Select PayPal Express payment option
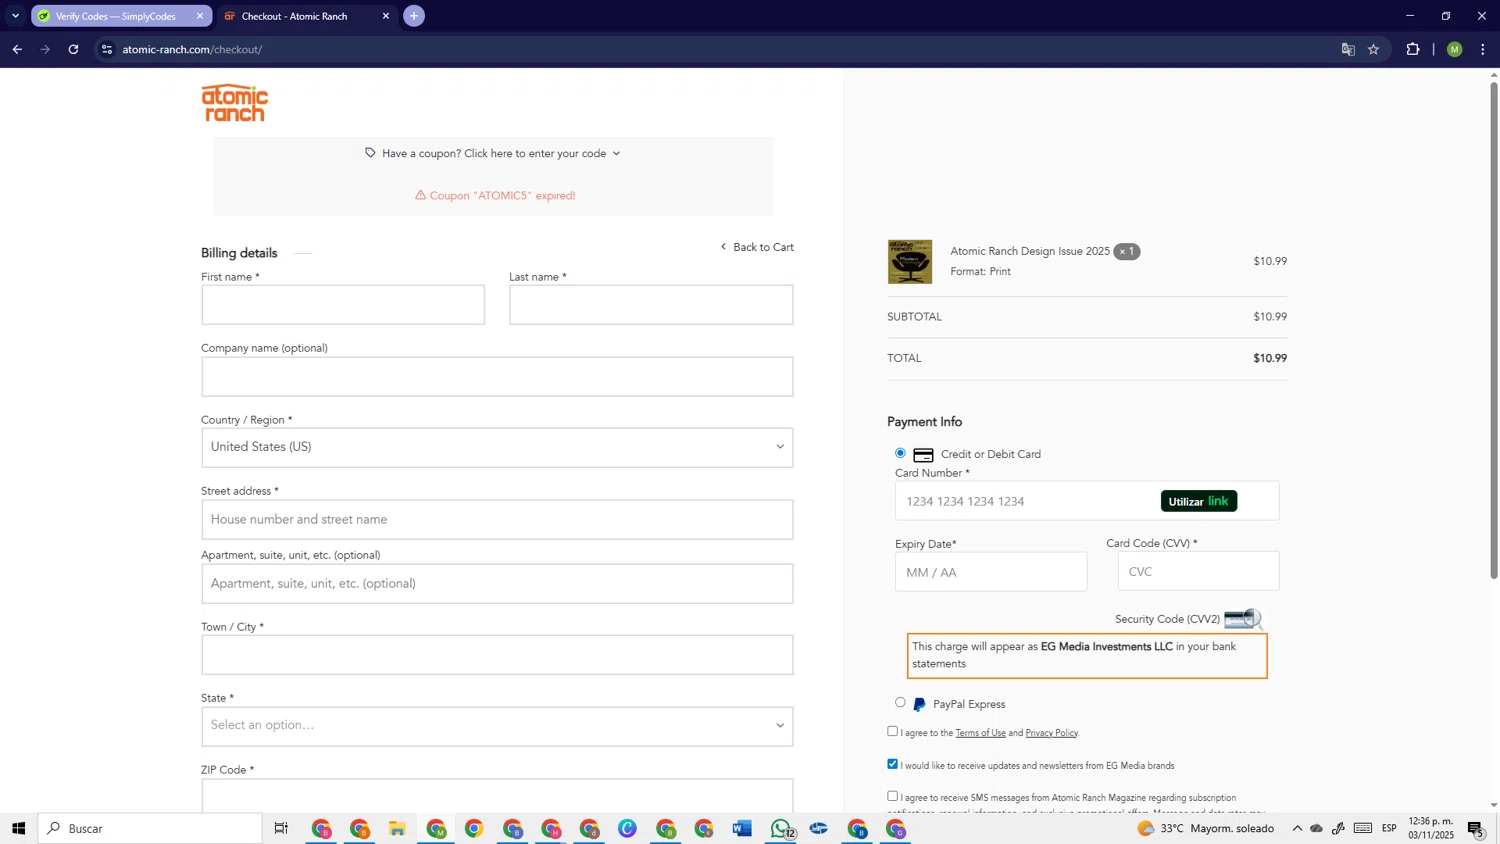The height and width of the screenshot is (844, 1500). pos(900,703)
